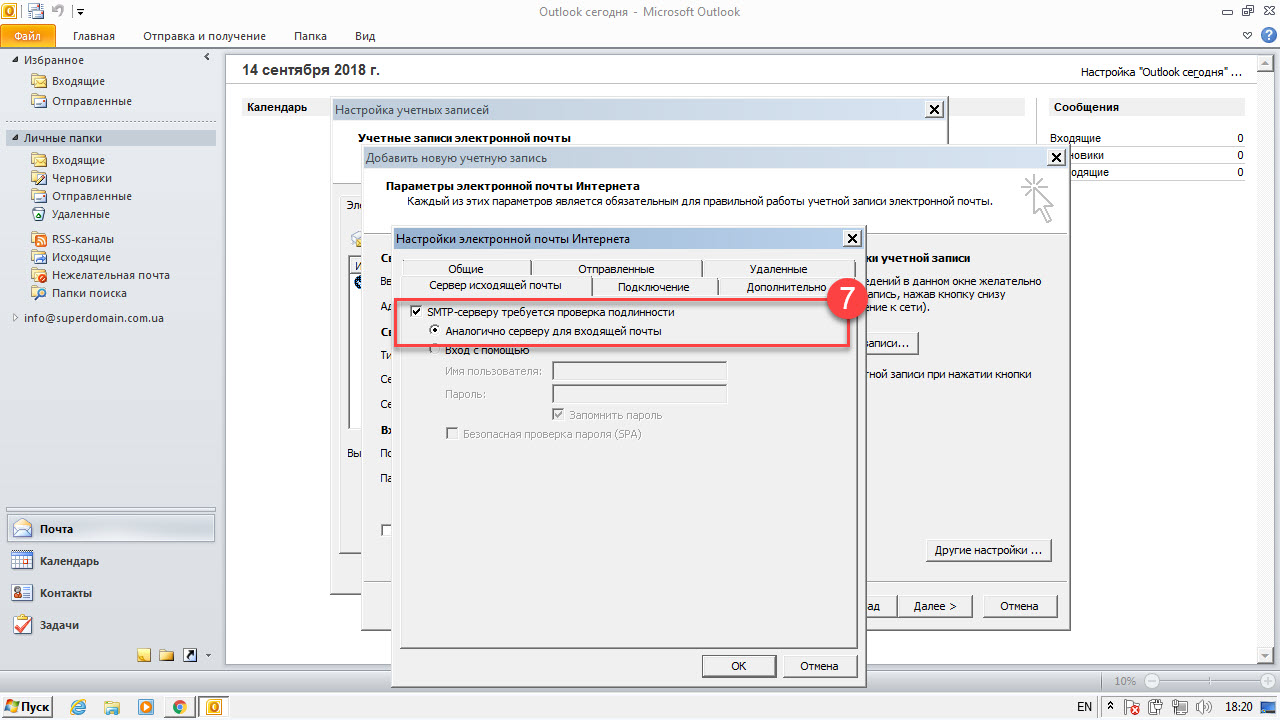This screenshot has width=1280, height=720.
Task: Click Отмена in Настройки электронной почты dialog
Action: click(819, 666)
